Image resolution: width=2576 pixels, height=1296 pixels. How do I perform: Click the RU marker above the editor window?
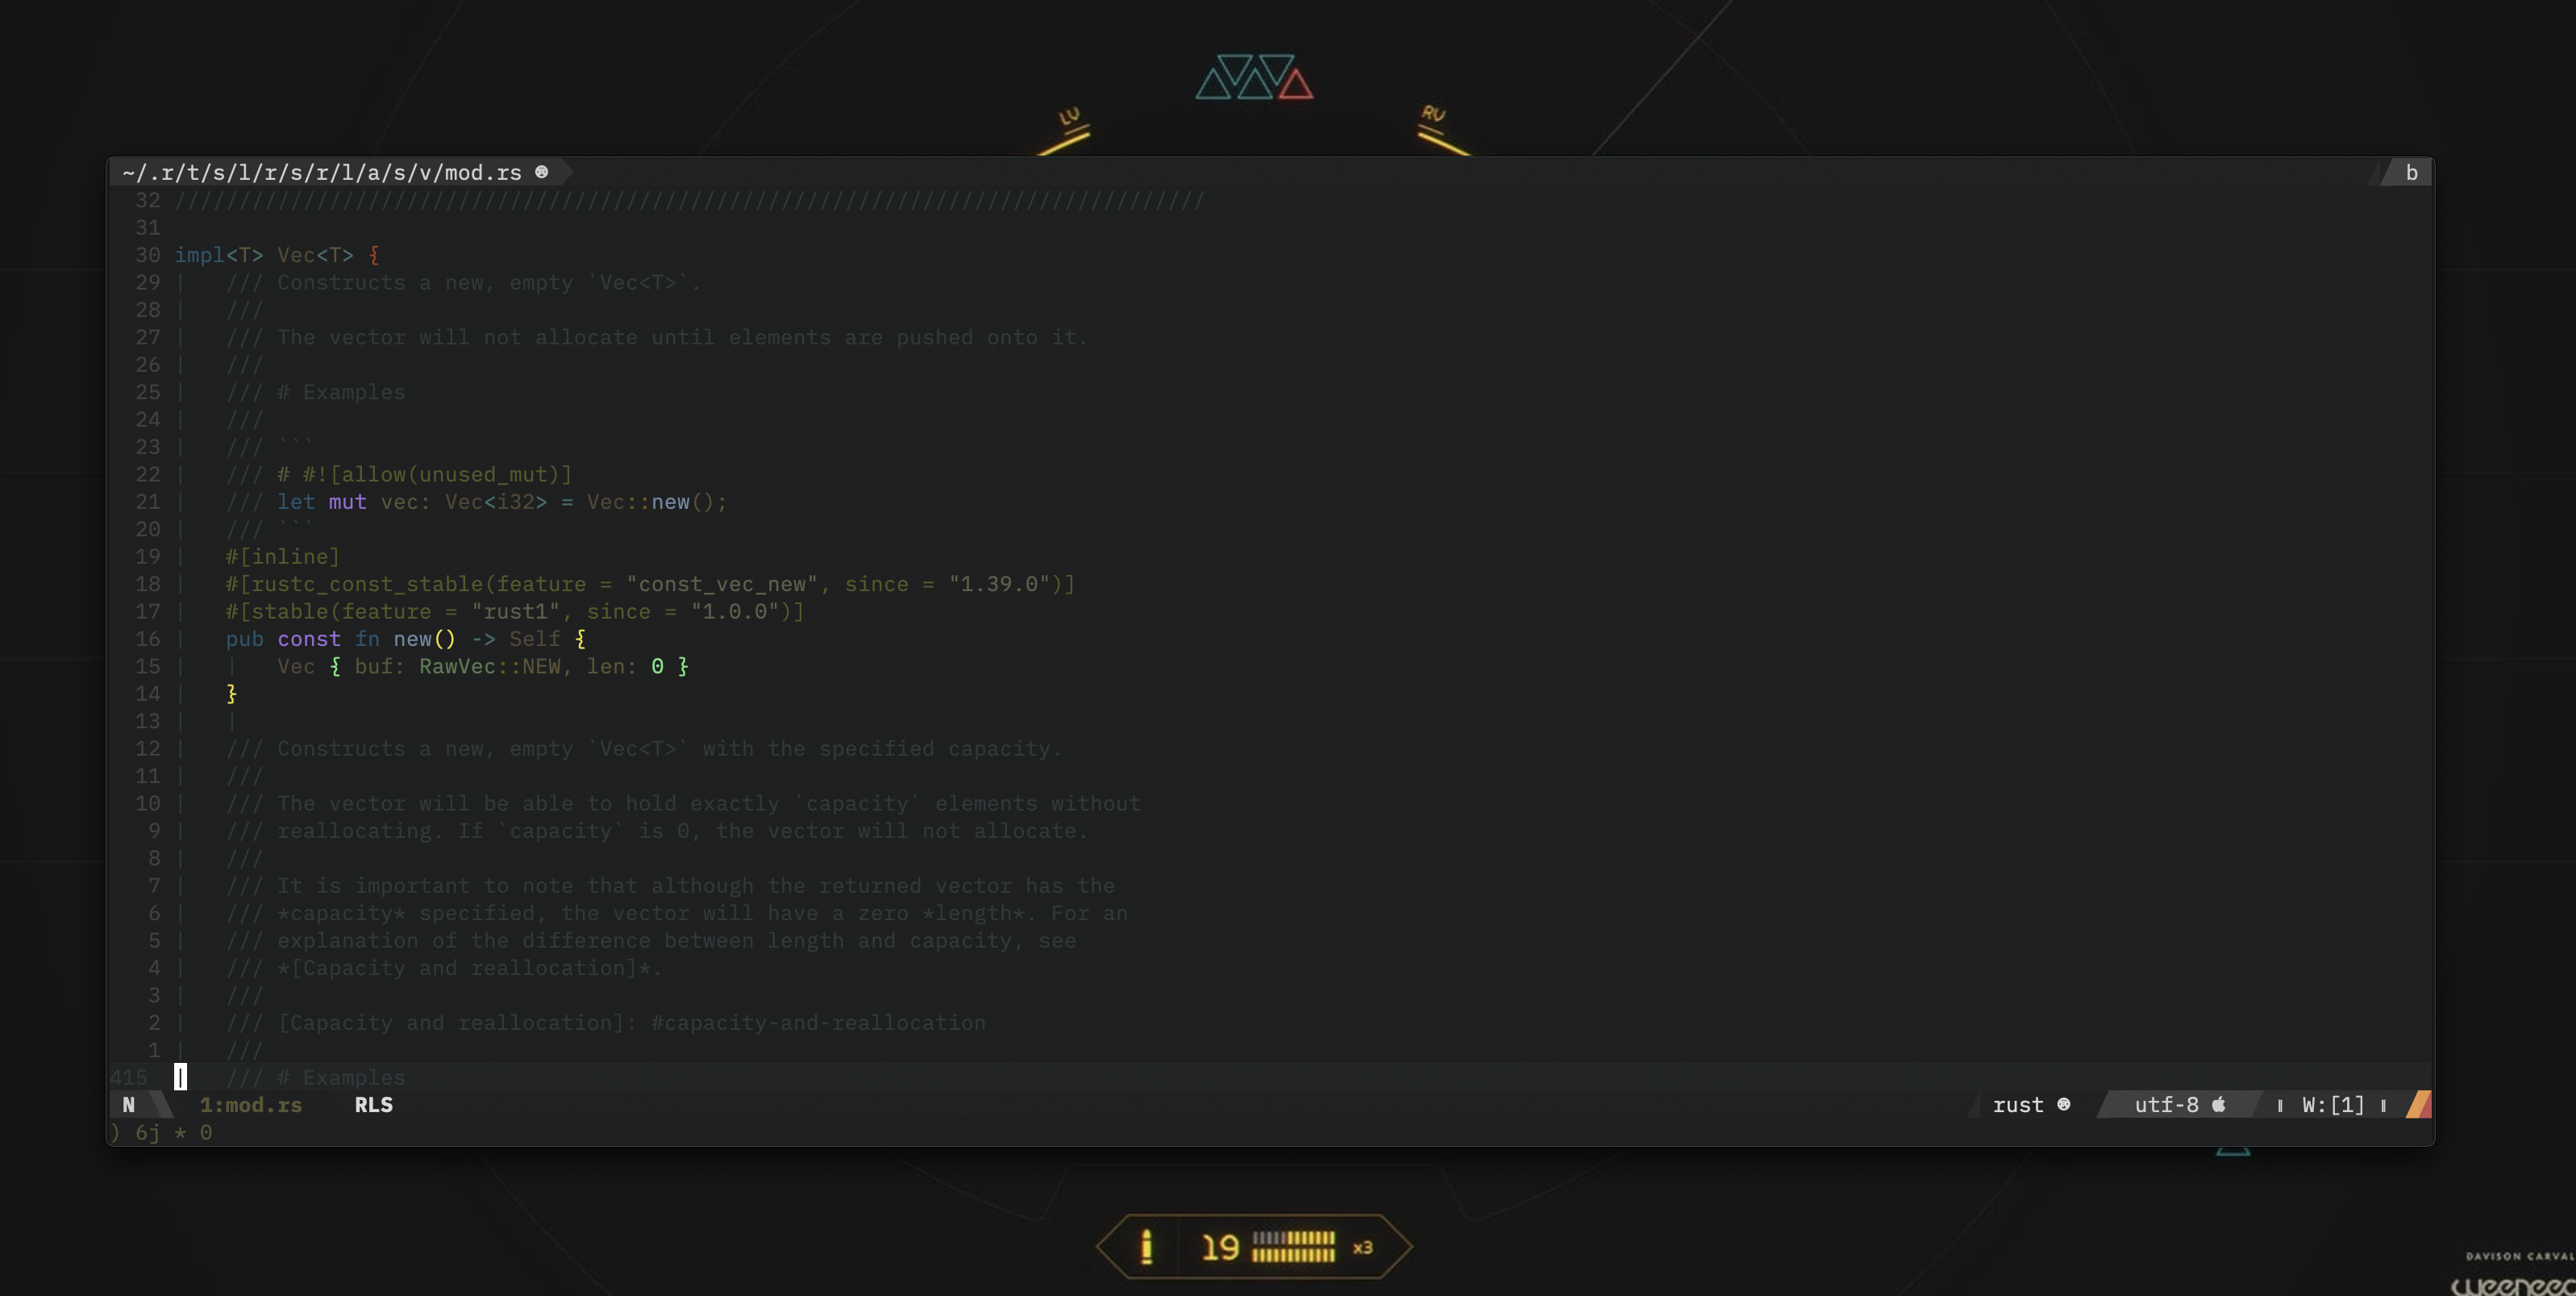(x=1433, y=115)
